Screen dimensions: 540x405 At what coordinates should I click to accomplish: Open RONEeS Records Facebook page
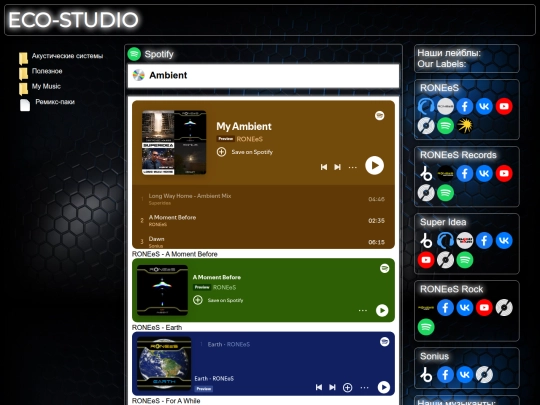click(x=465, y=174)
